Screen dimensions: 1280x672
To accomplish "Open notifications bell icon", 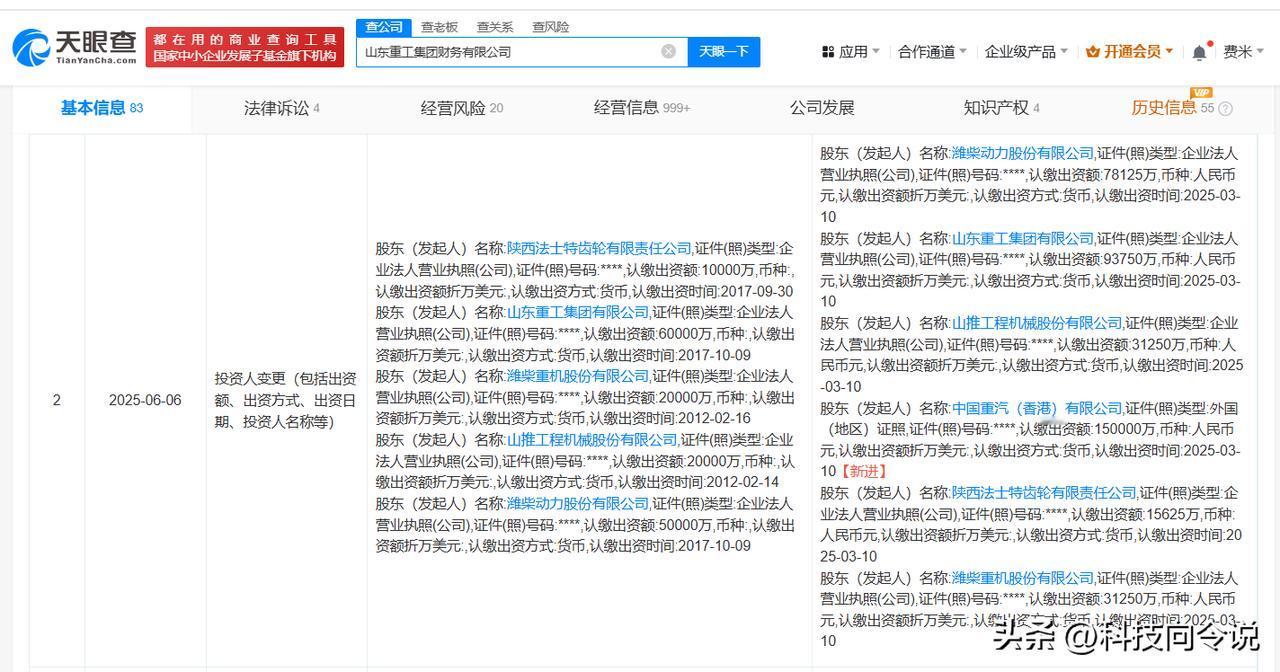I will coord(1199,52).
